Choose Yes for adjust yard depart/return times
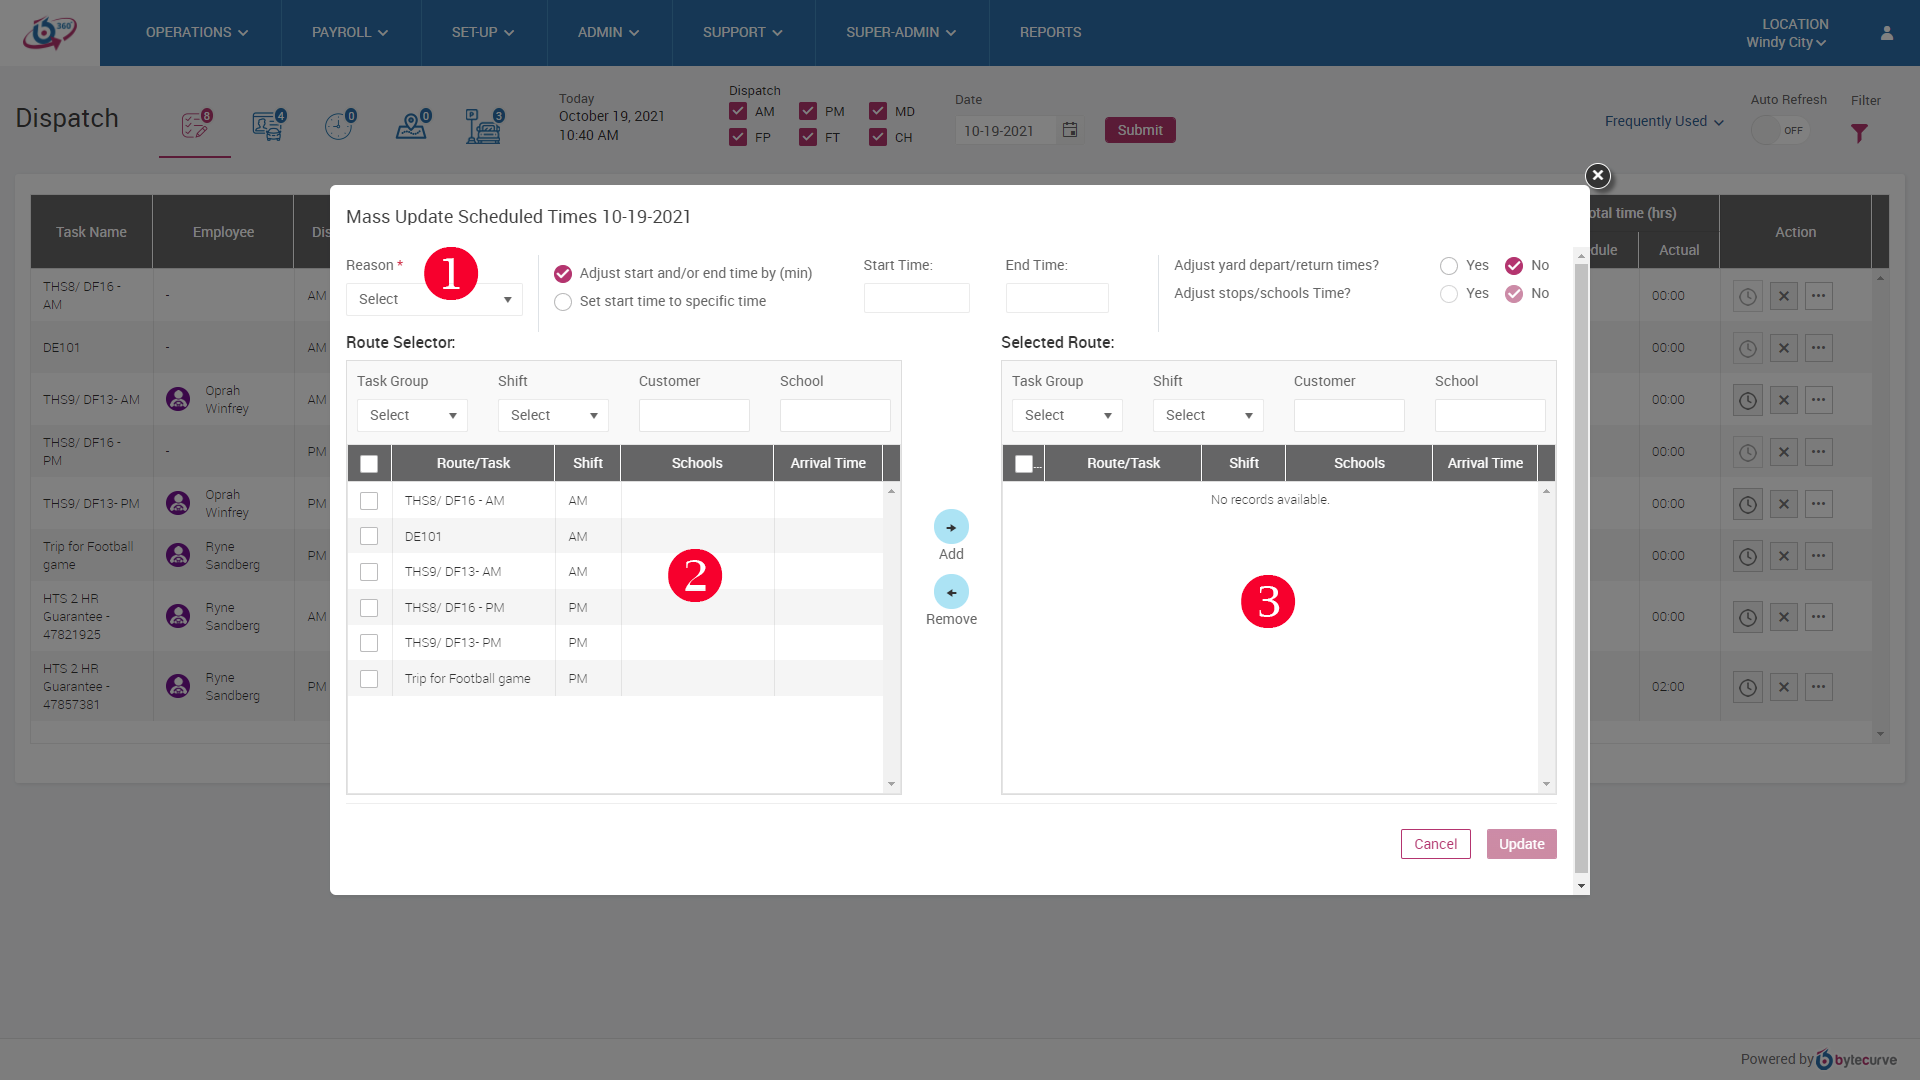 point(1449,265)
